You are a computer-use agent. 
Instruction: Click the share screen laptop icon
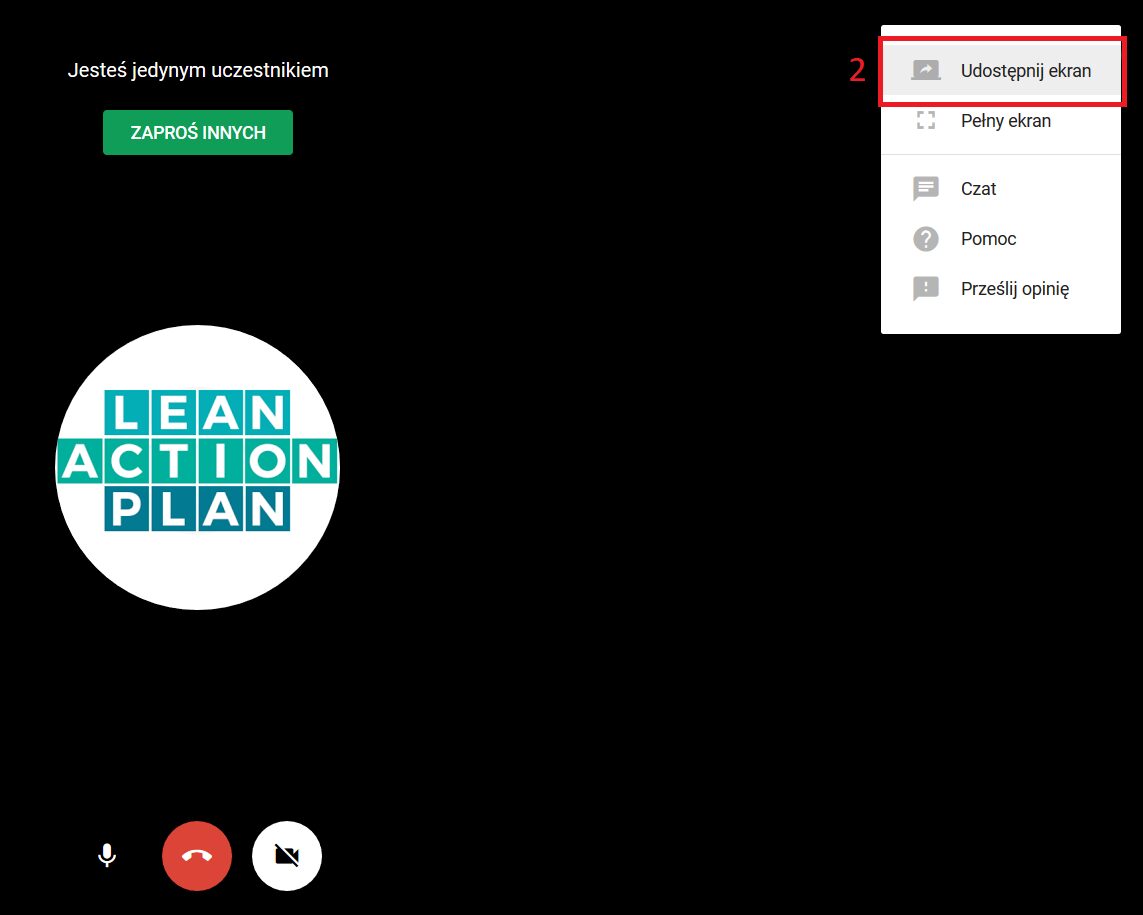[x=926, y=71]
